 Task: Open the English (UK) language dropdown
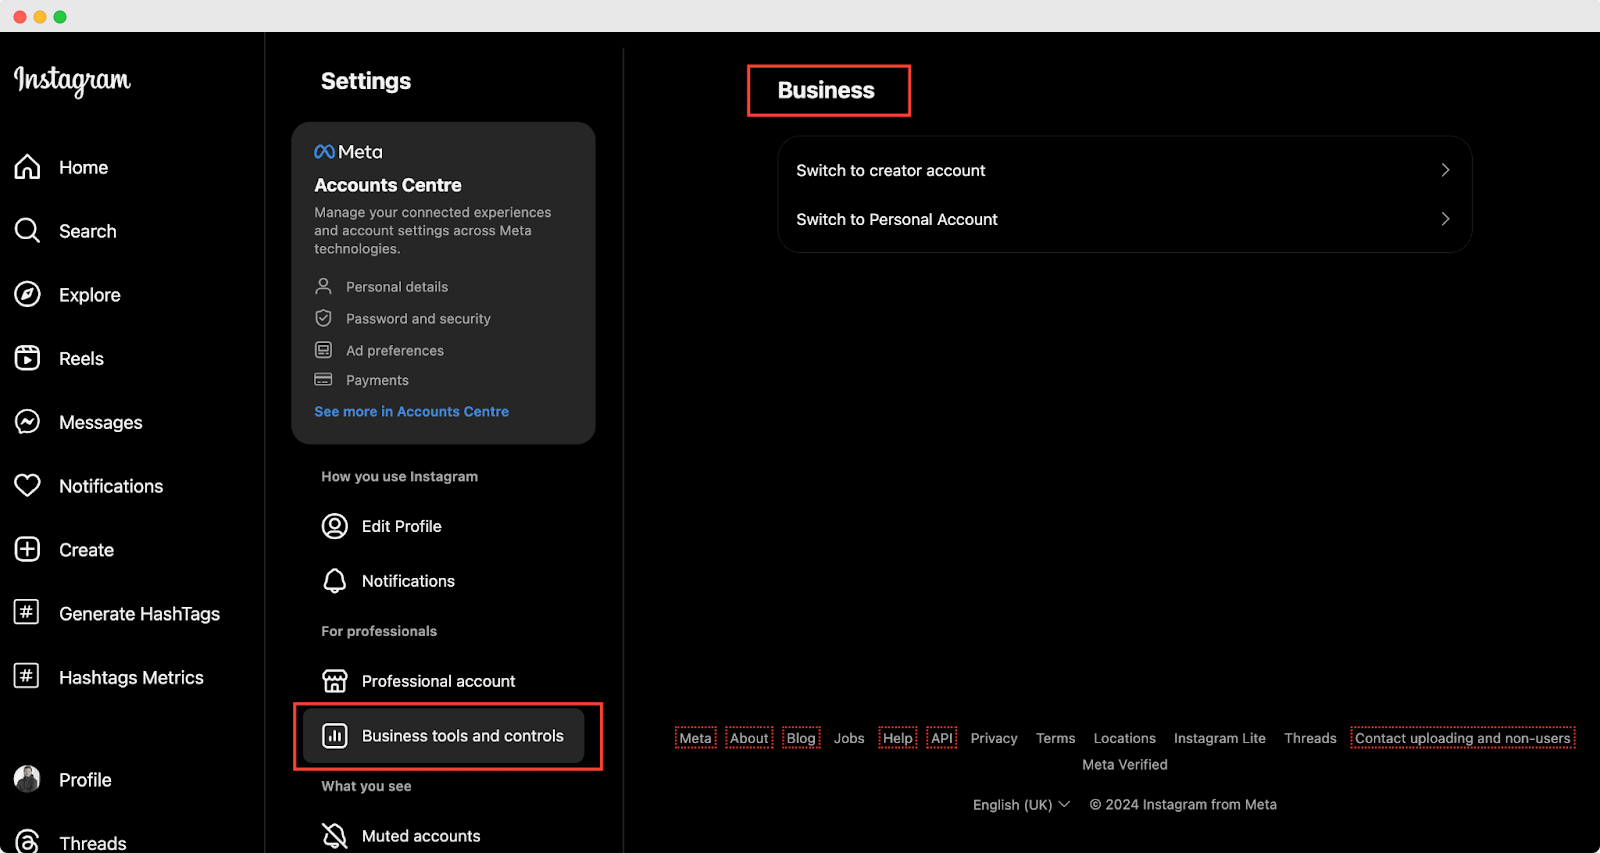(x=1021, y=805)
